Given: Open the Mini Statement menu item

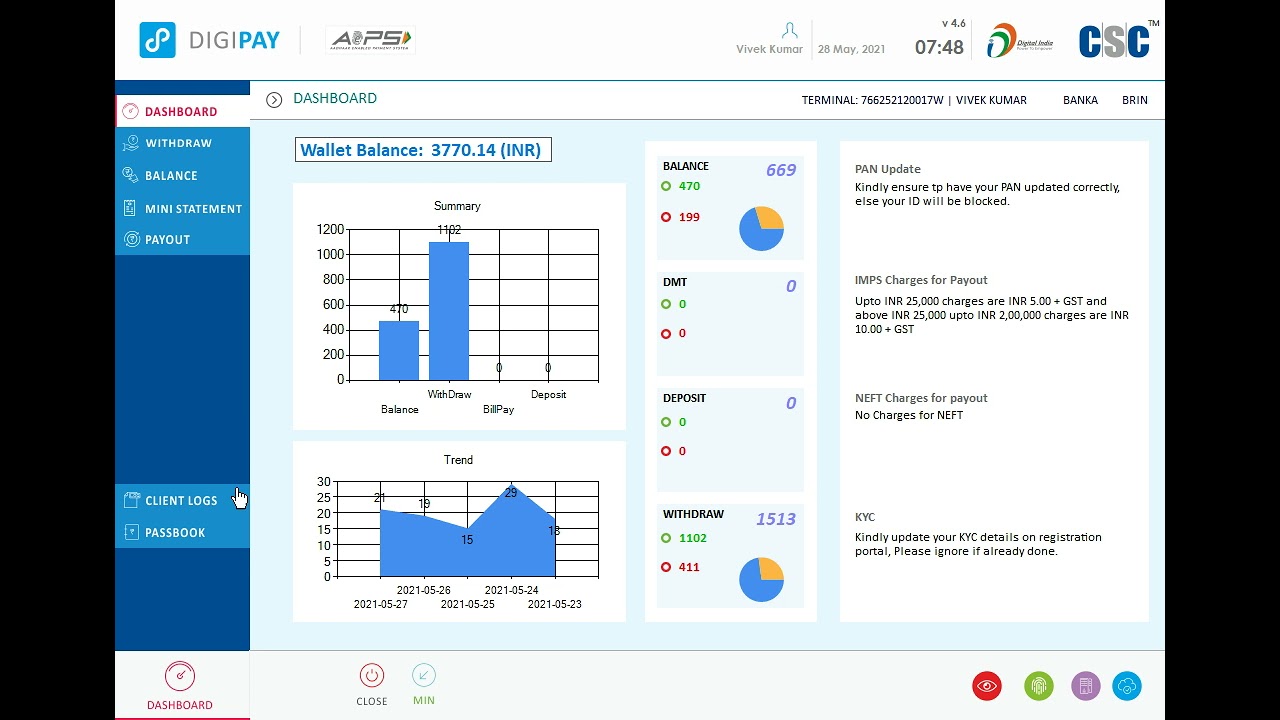Looking at the screenshot, I should pos(182,208).
